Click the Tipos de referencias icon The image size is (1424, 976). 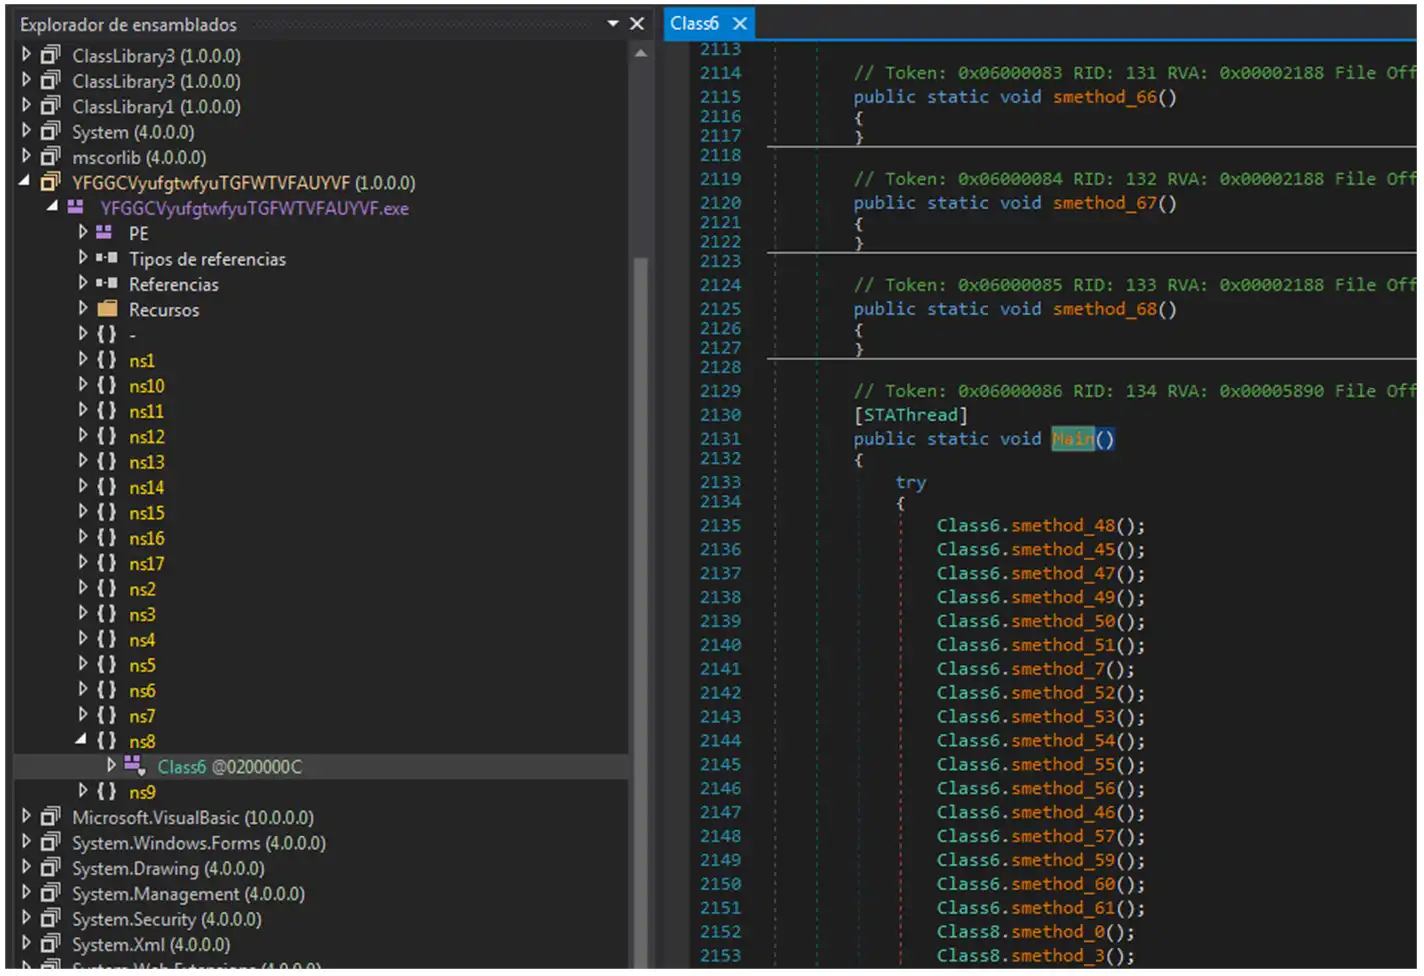tap(107, 258)
